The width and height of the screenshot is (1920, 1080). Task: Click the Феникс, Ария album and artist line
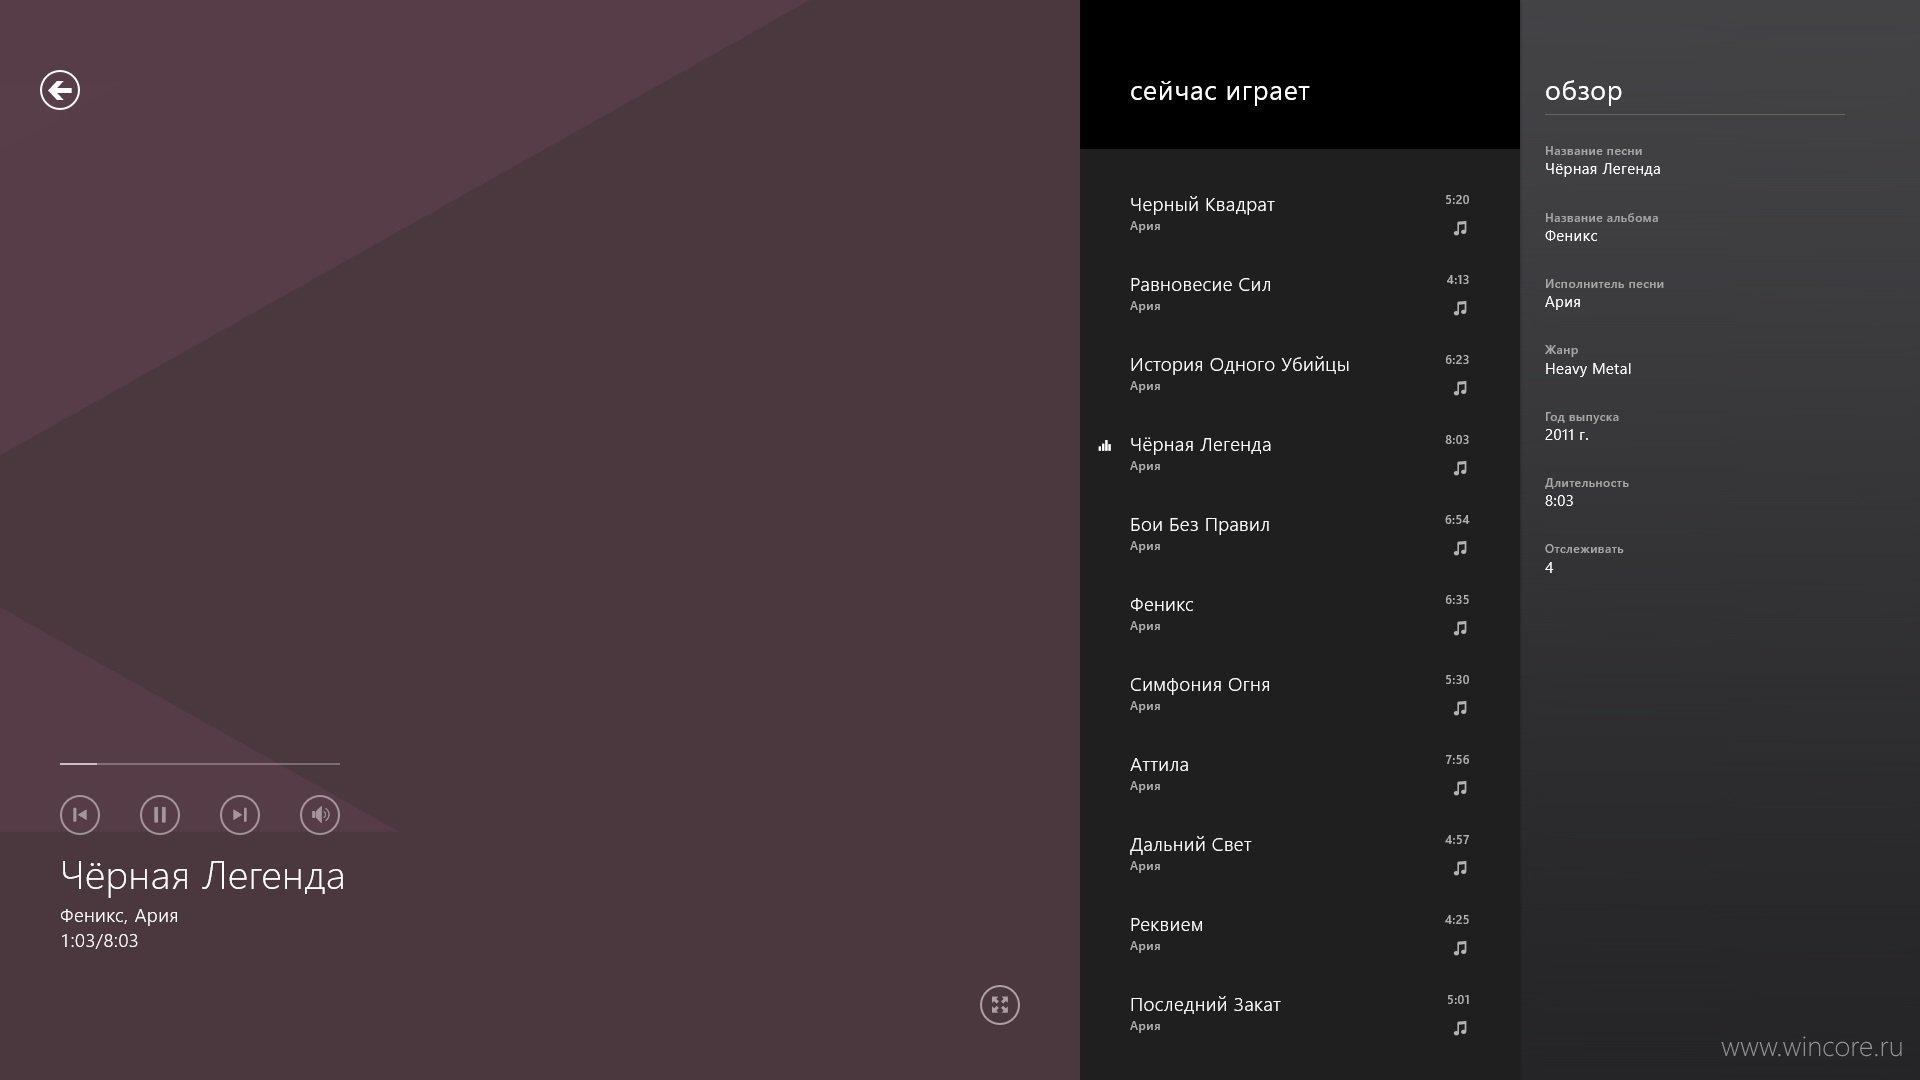(119, 916)
